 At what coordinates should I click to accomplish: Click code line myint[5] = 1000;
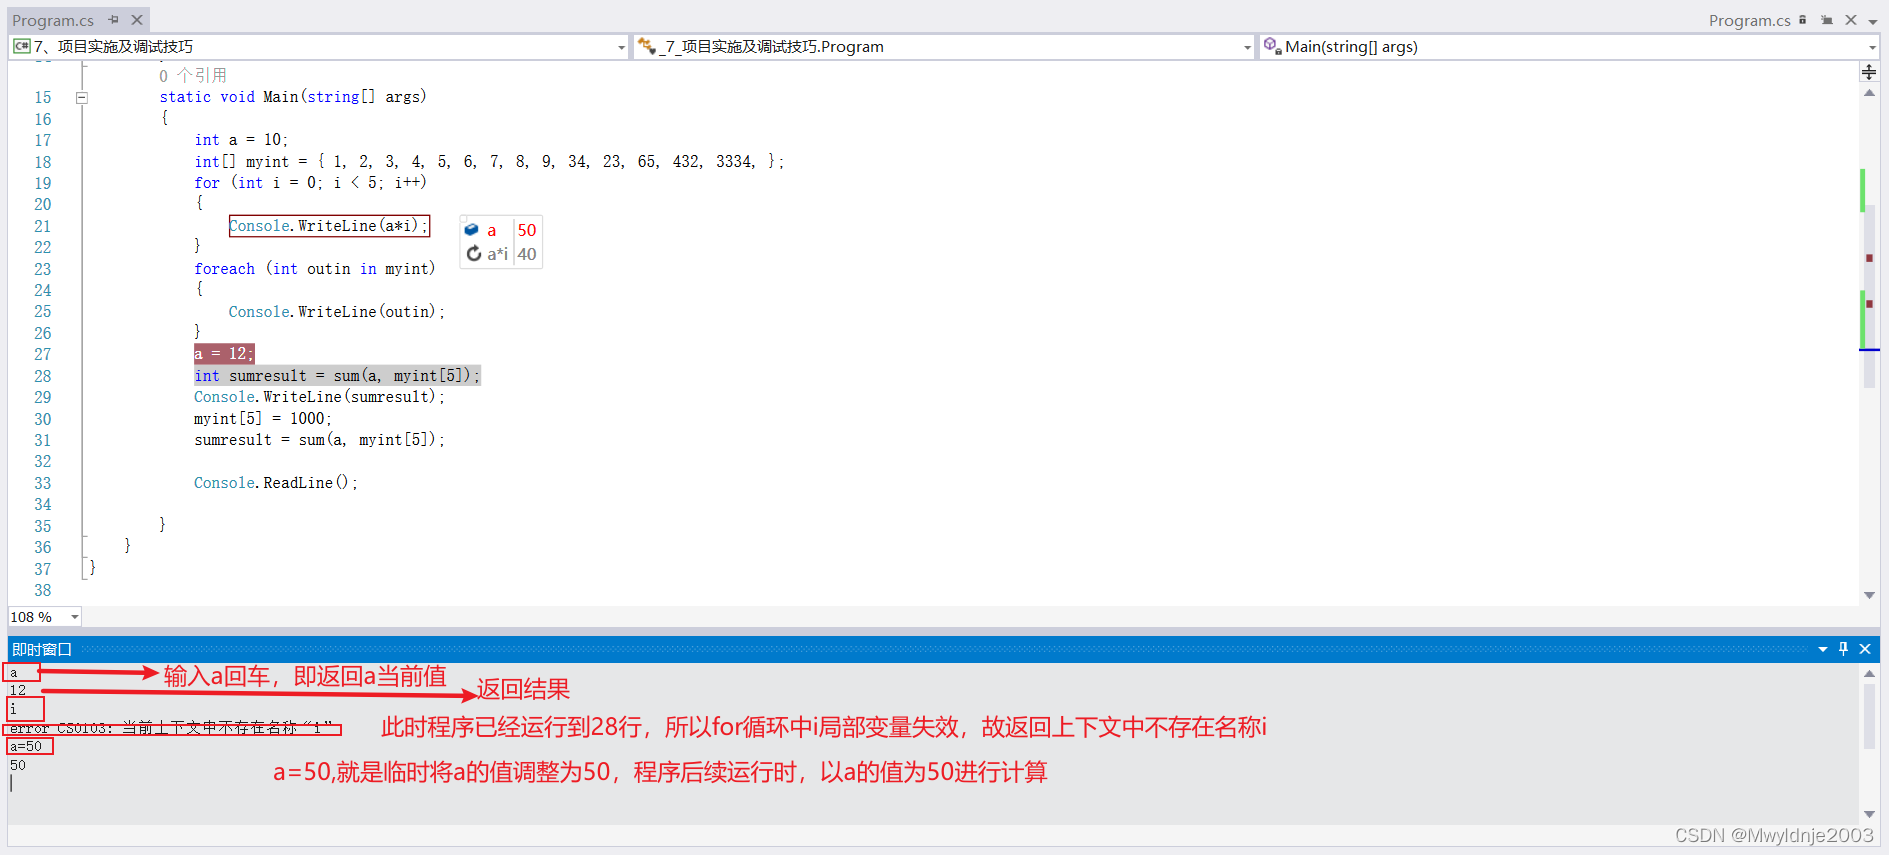pyautogui.click(x=263, y=419)
